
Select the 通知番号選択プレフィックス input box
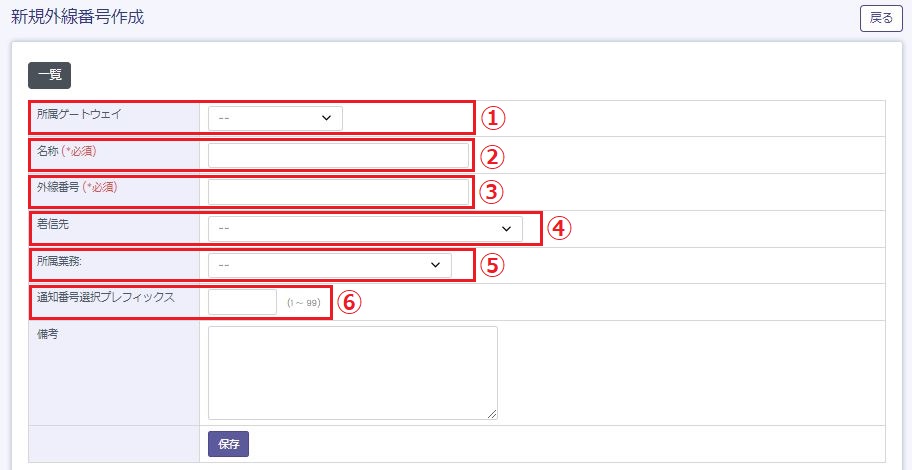(x=242, y=302)
